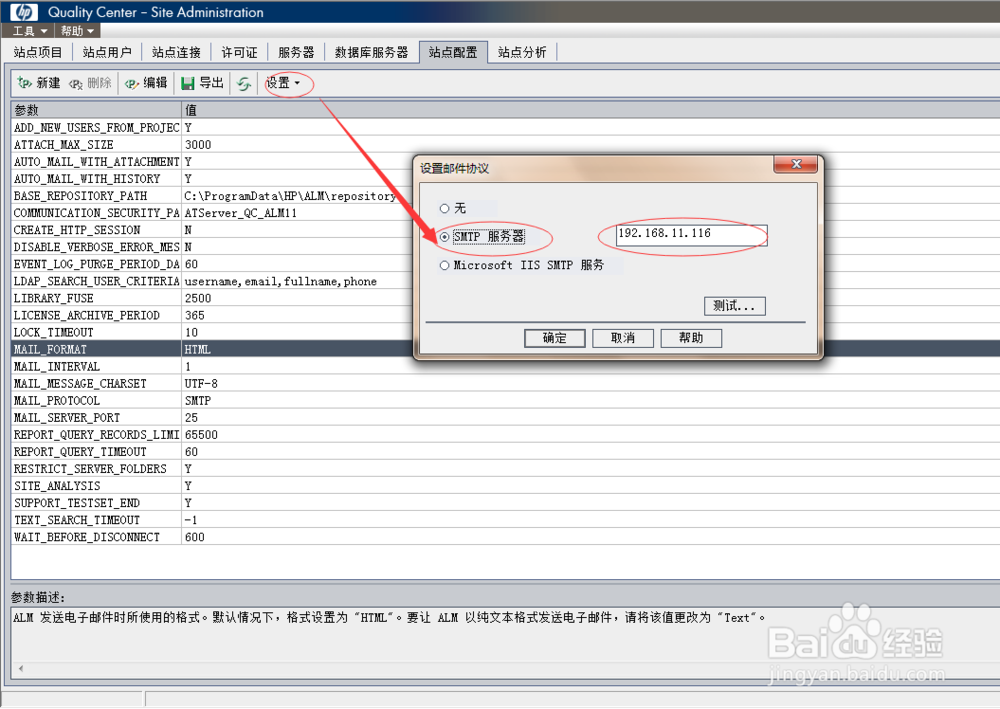Select the DISABLE_VERBOSE_ERROR_MES row
Image resolution: width=1000 pixels, height=709 pixels.
505,247
